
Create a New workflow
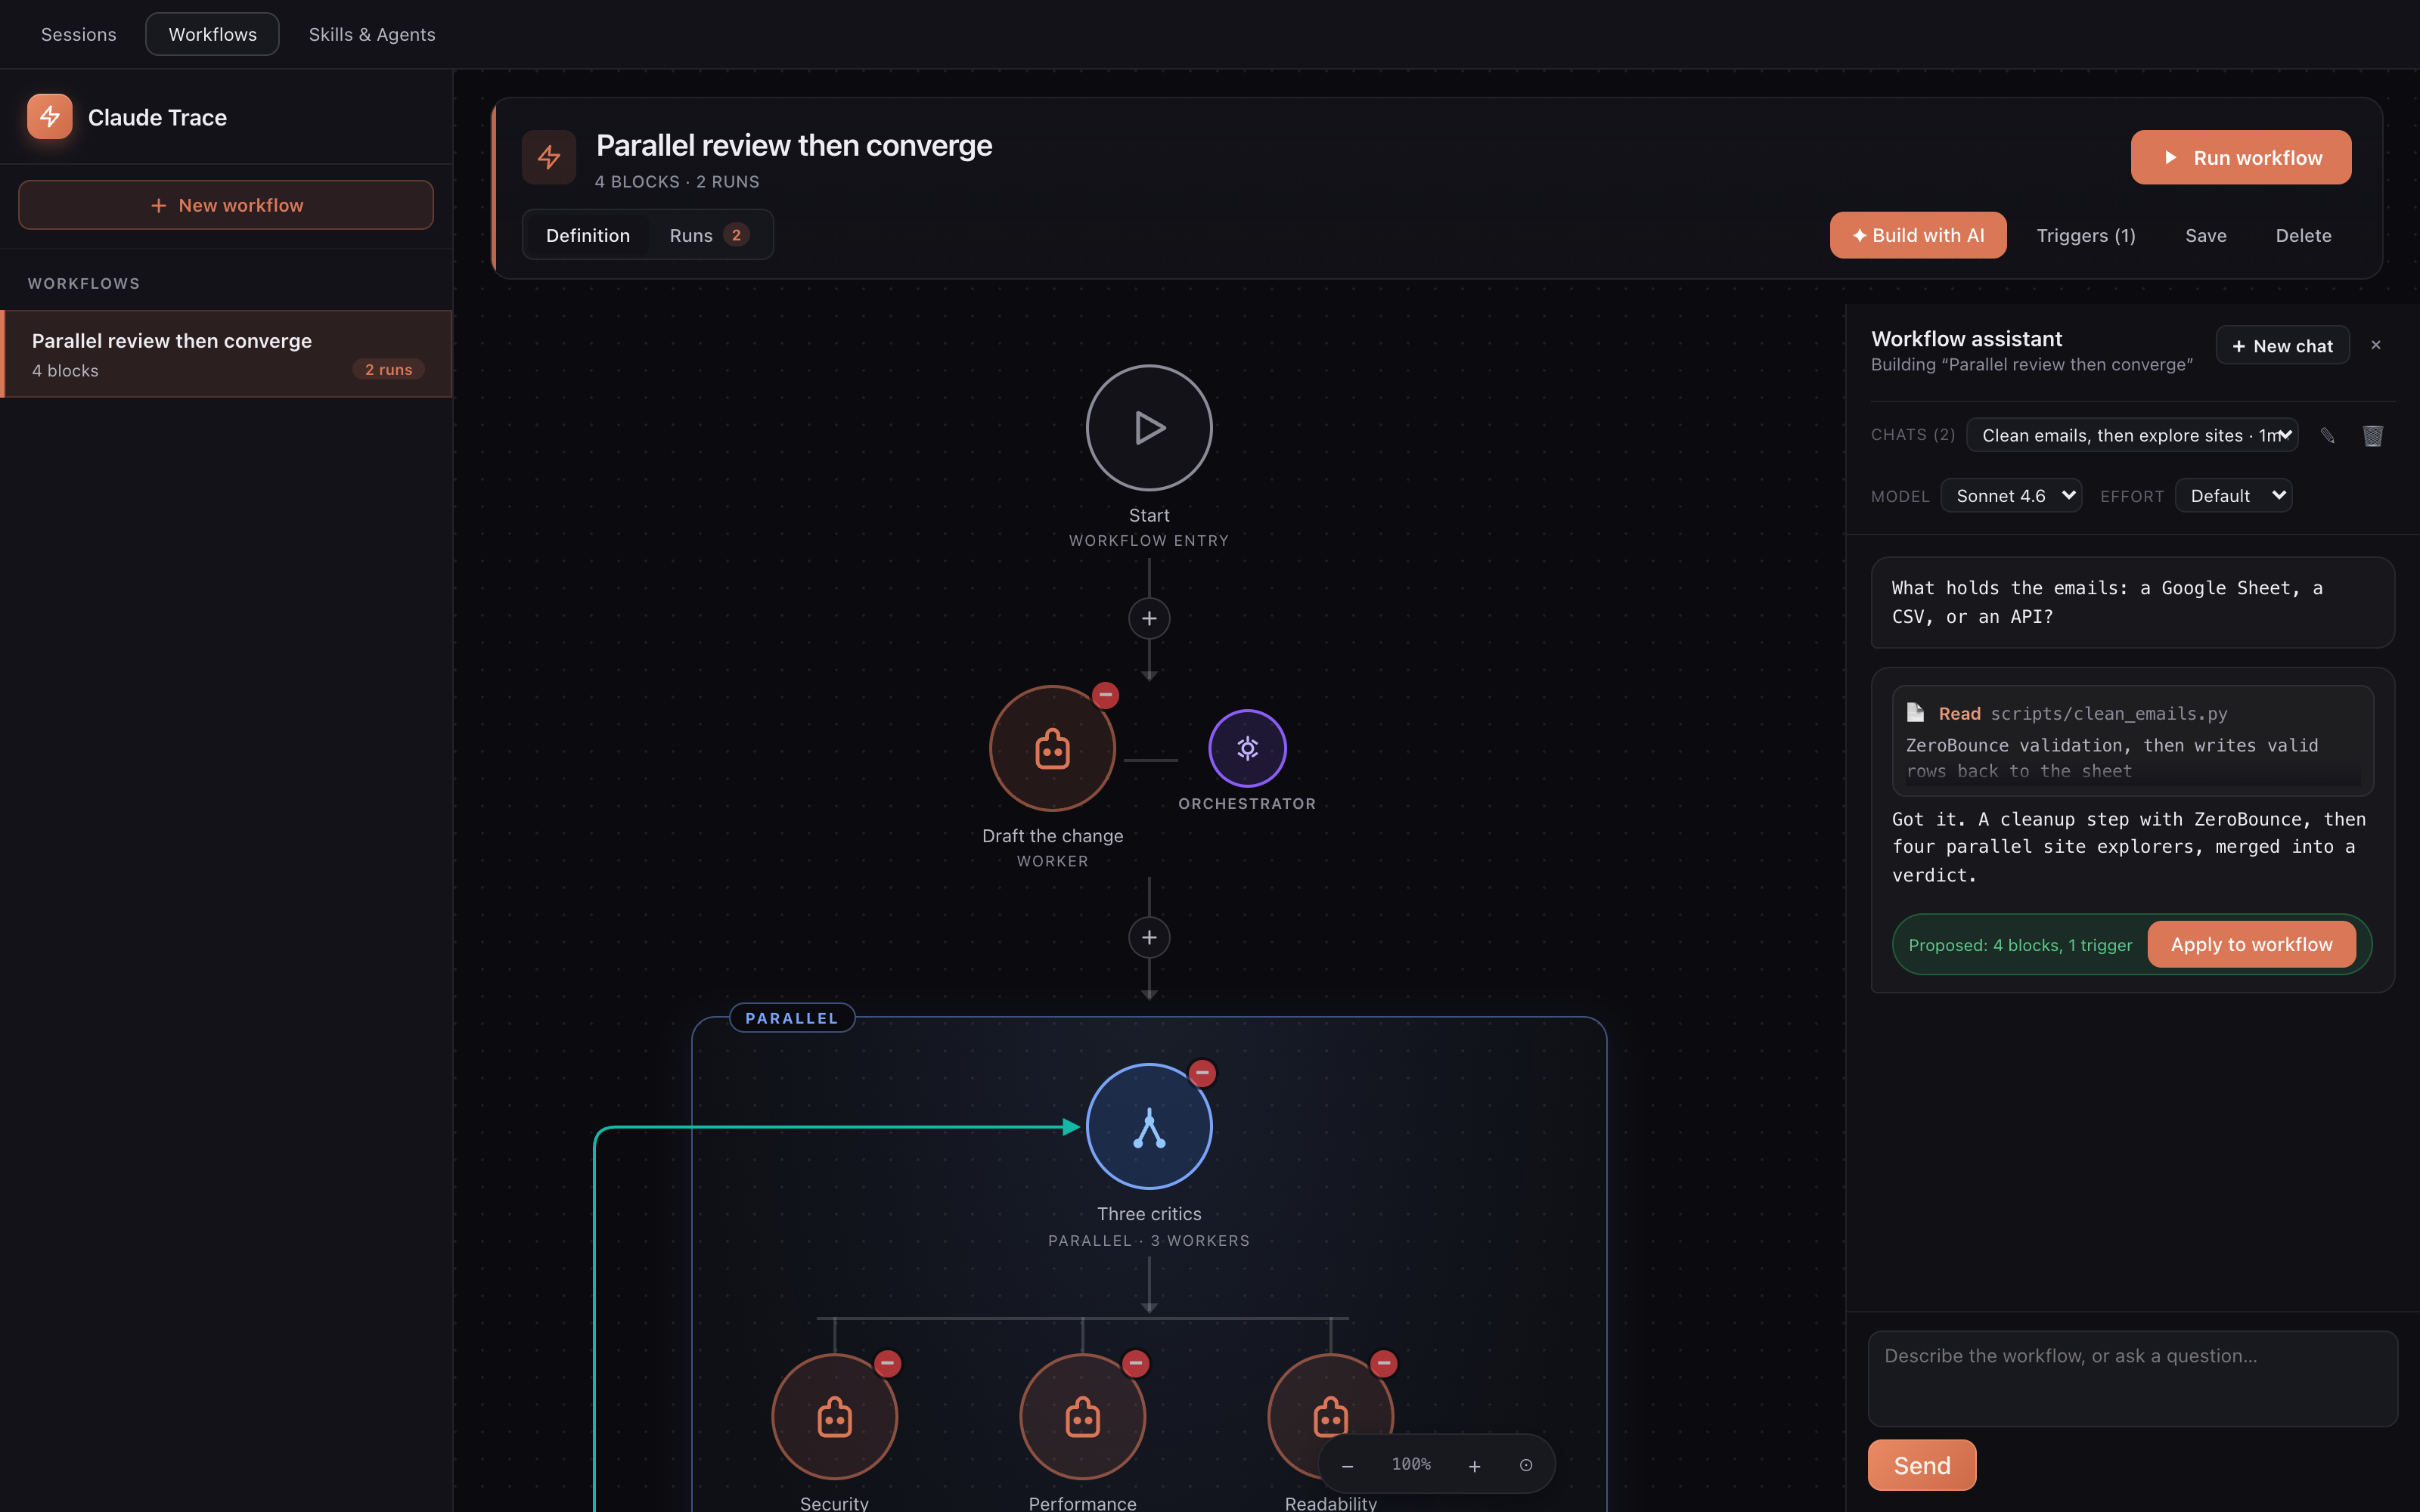click(226, 205)
